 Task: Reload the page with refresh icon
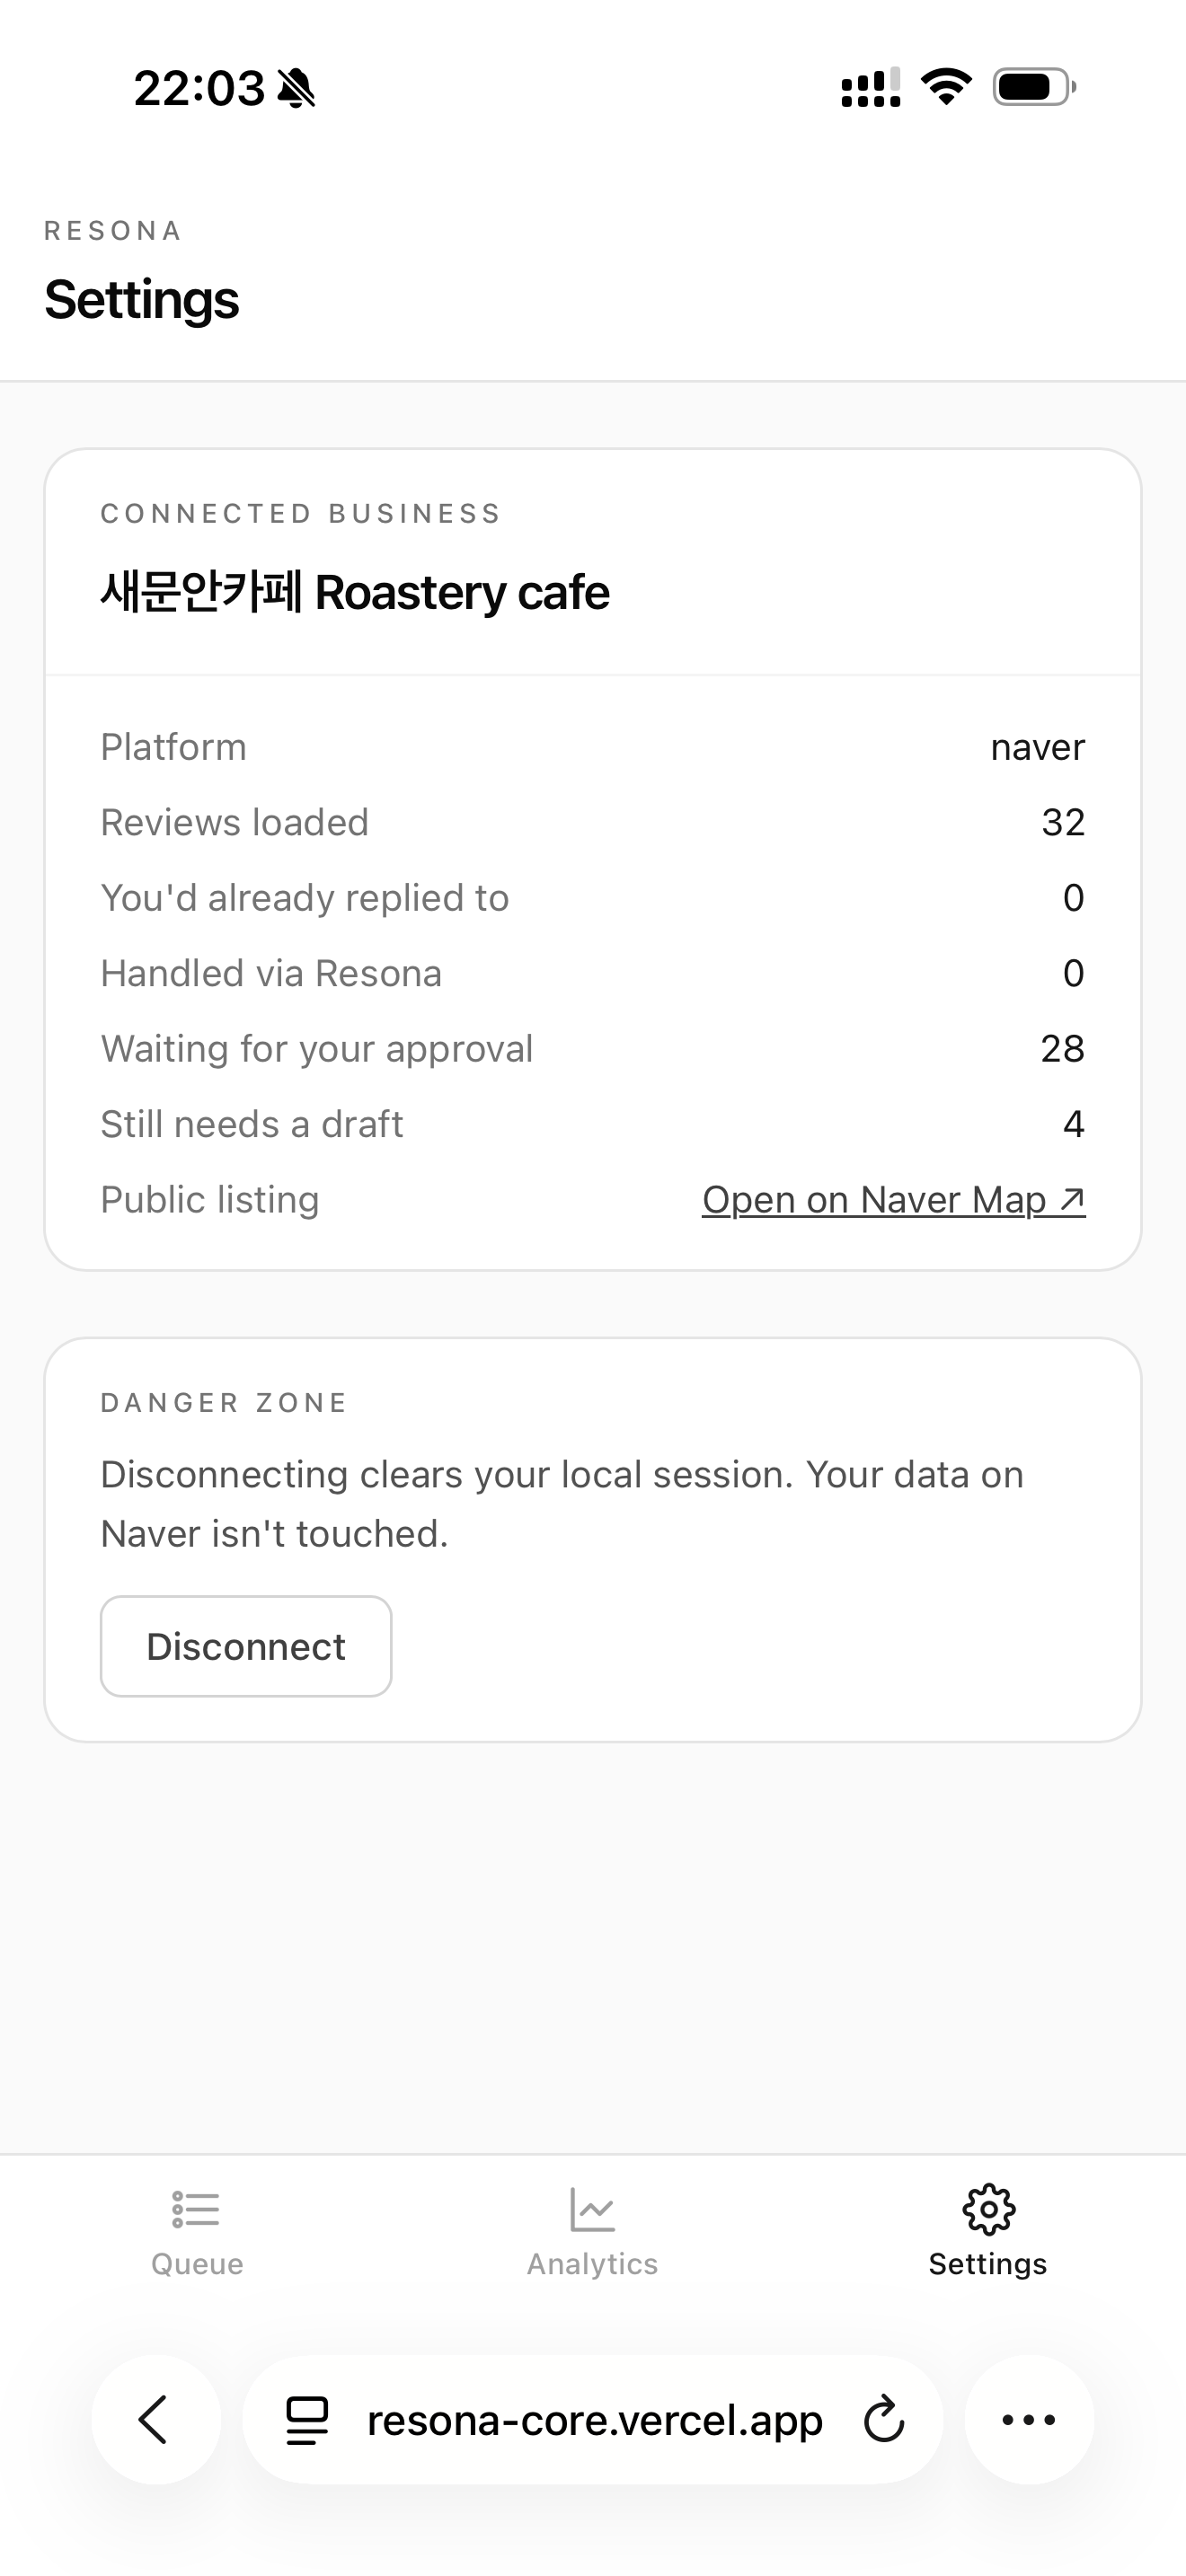[883, 2420]
